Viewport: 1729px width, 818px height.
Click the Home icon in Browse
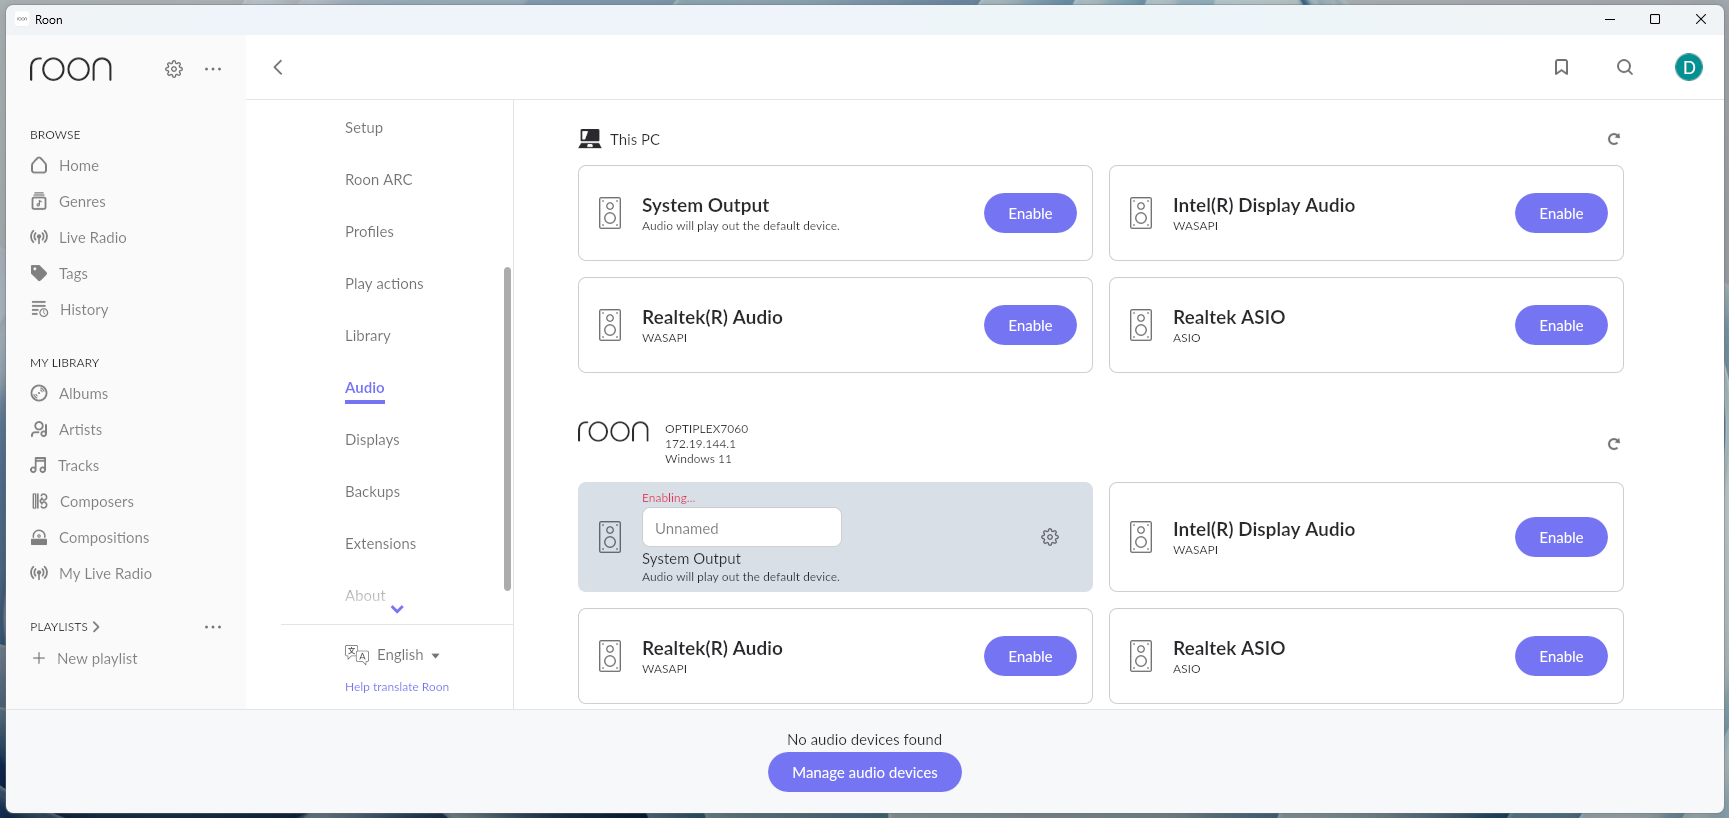39,165
